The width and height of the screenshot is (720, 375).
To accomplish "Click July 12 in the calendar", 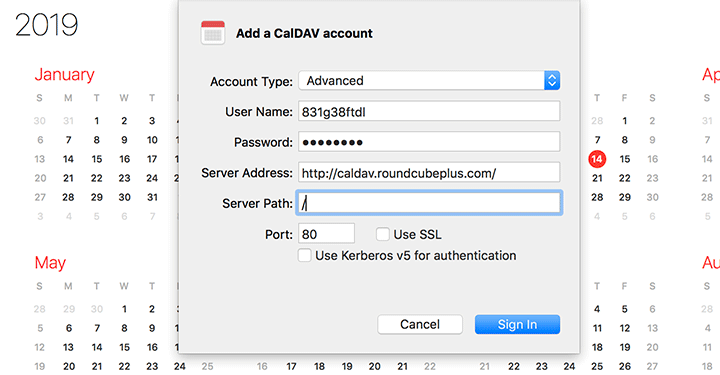I will (x=624, y=328).
